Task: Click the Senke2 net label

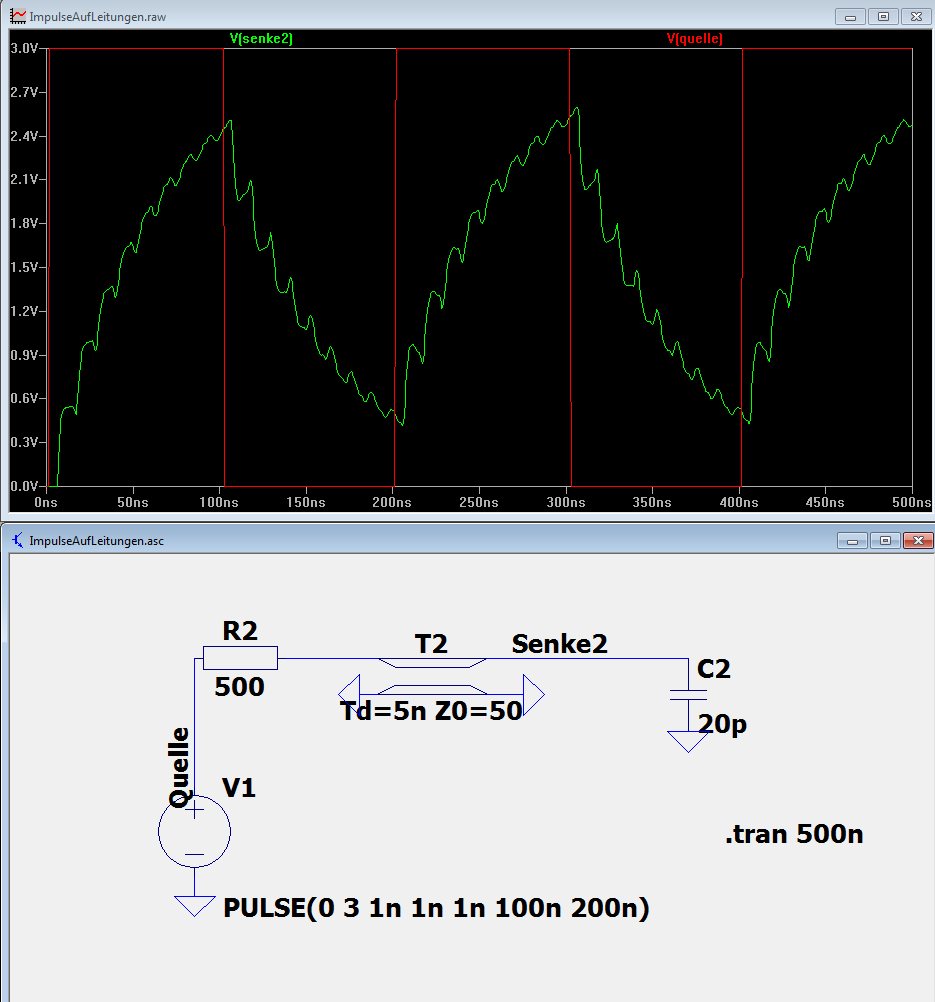Action: [559, 644]
